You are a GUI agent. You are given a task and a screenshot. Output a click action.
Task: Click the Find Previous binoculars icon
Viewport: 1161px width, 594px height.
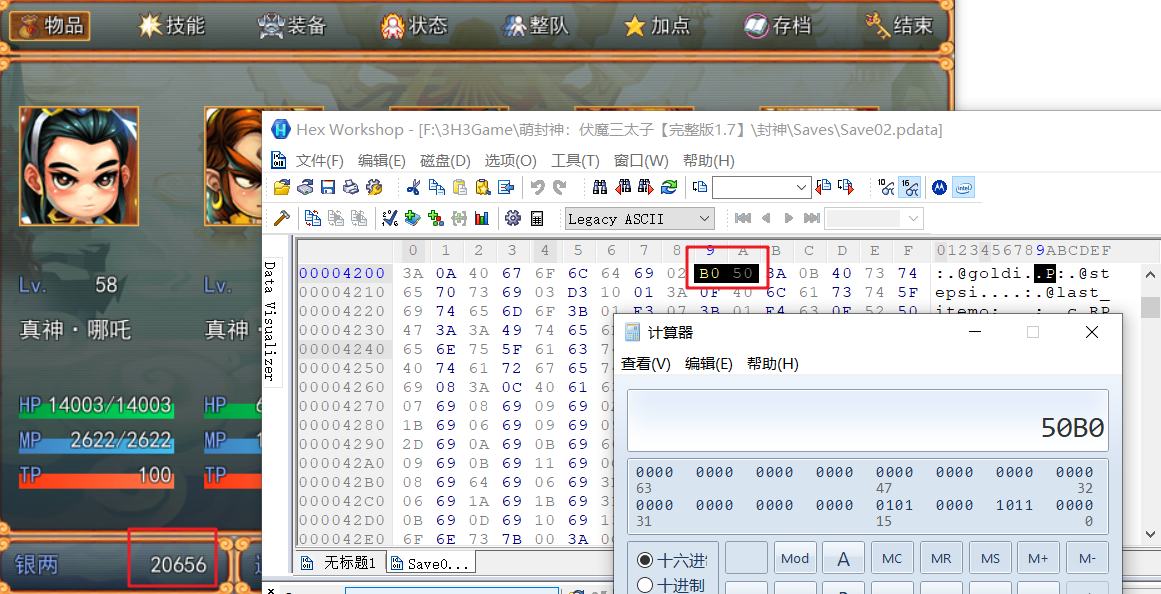[x=623, y=187]
